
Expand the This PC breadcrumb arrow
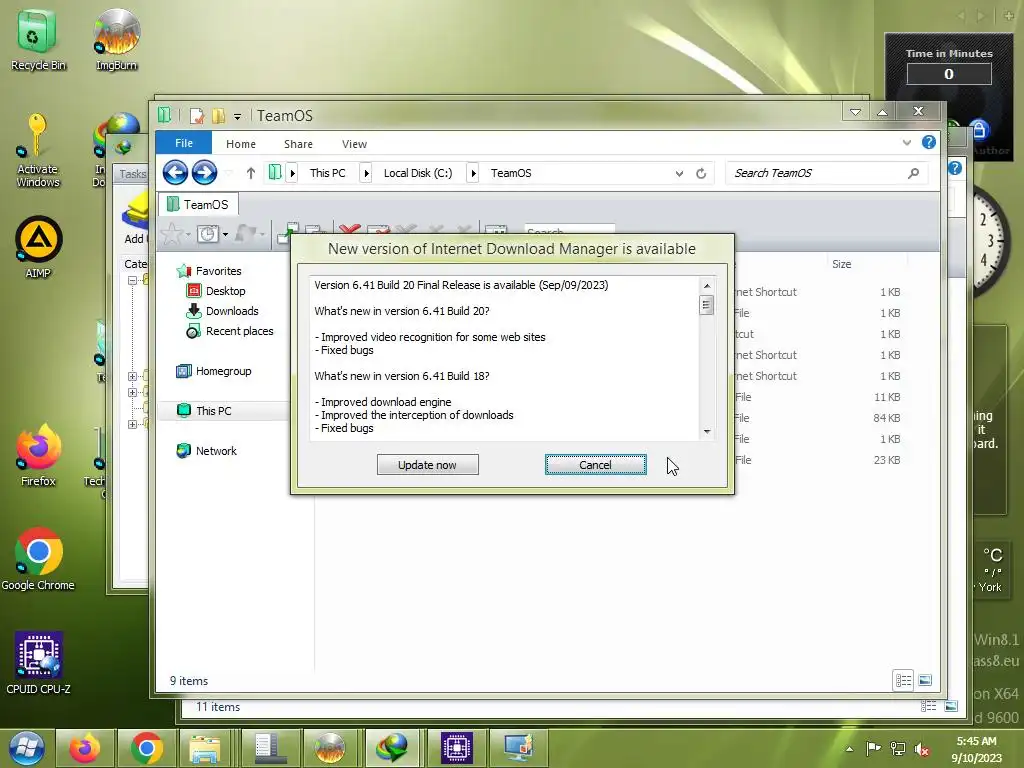pyautogui.click(x=366, y=173)
